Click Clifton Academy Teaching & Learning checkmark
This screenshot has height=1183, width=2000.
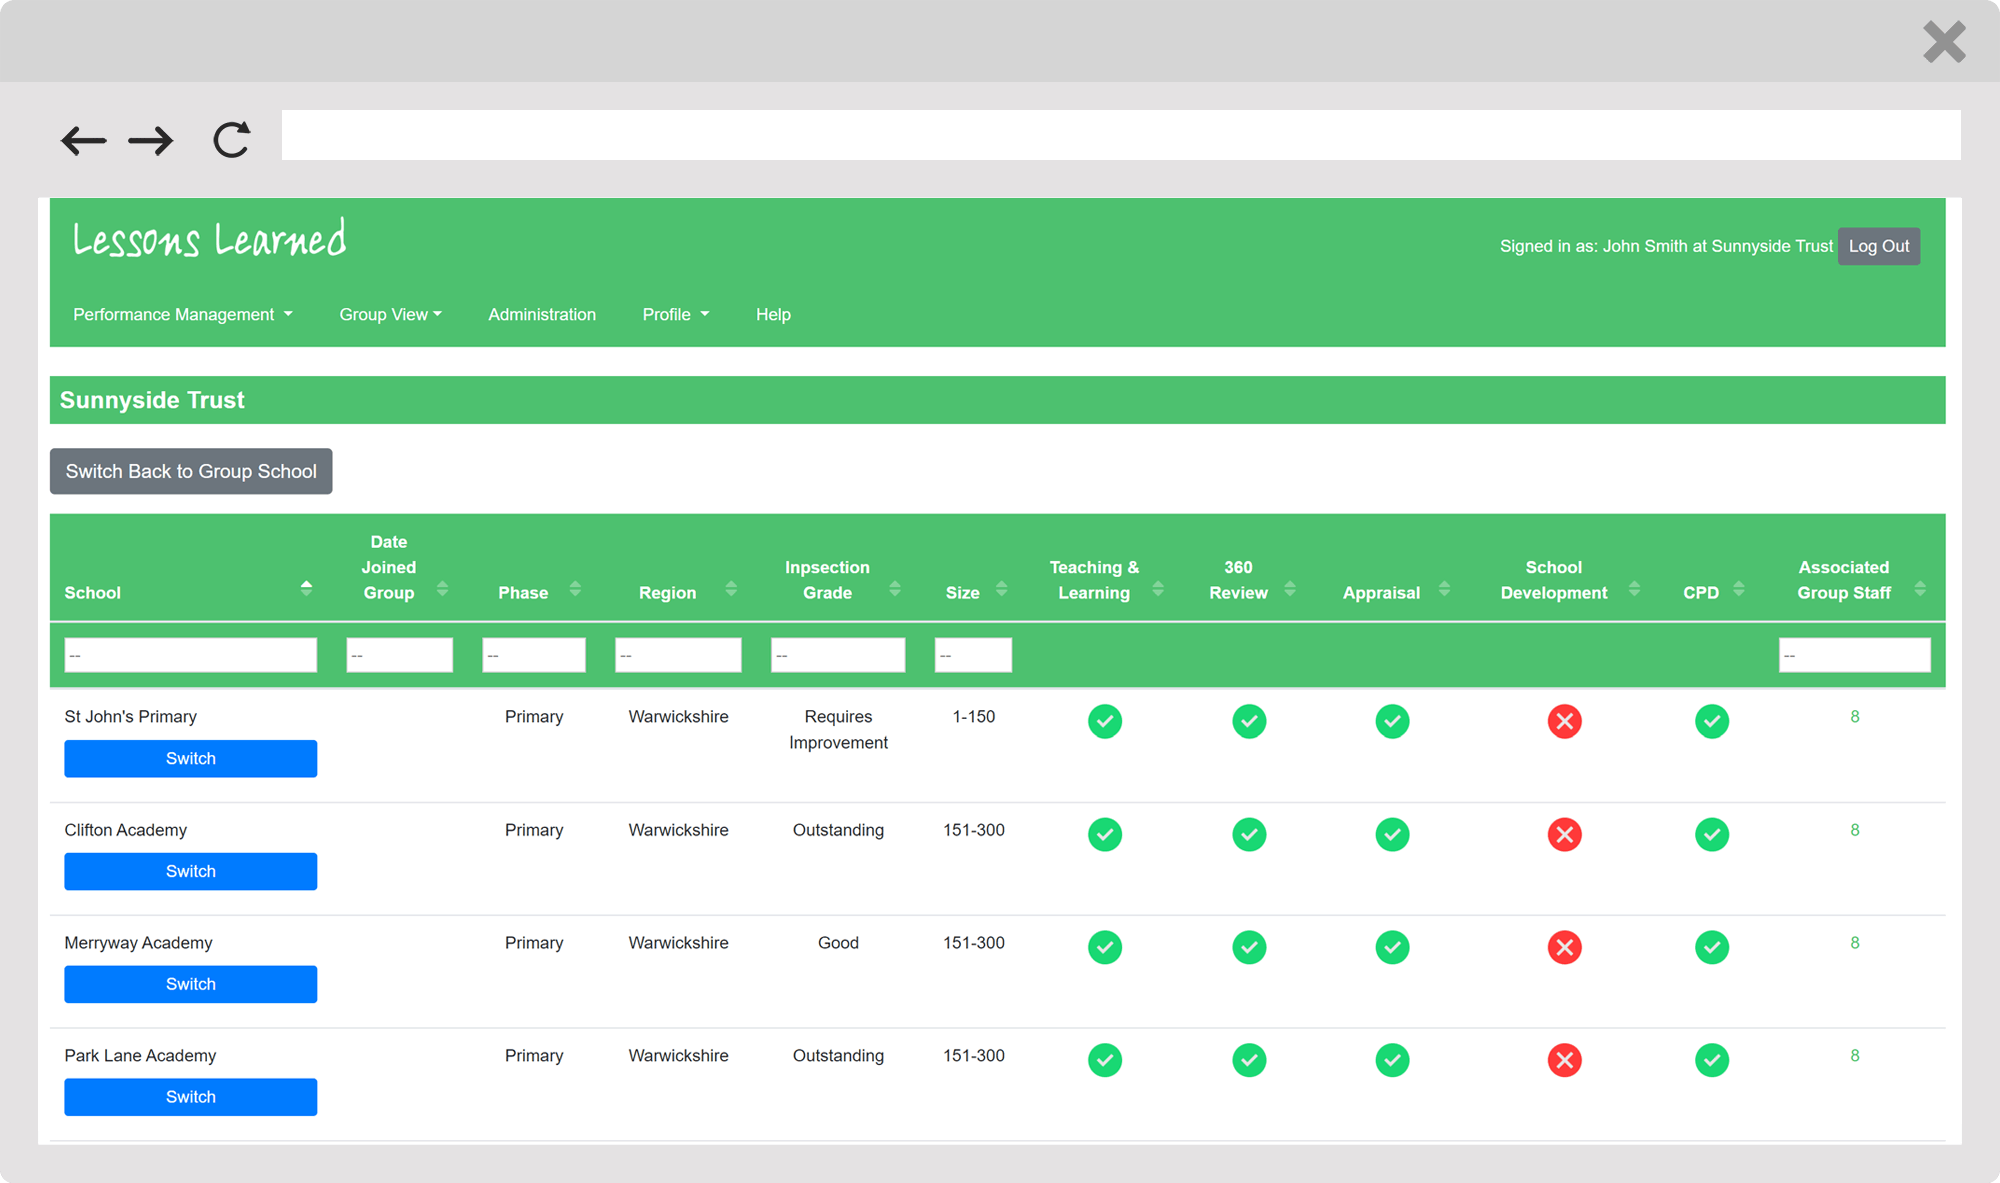[x=1105, y=834]
